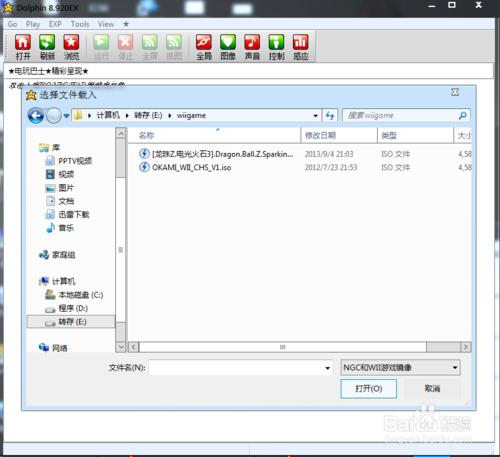Viewport: 500px width, 457px height.
Task: Minimize the Dolphin window
Action: tap(432, 6)
